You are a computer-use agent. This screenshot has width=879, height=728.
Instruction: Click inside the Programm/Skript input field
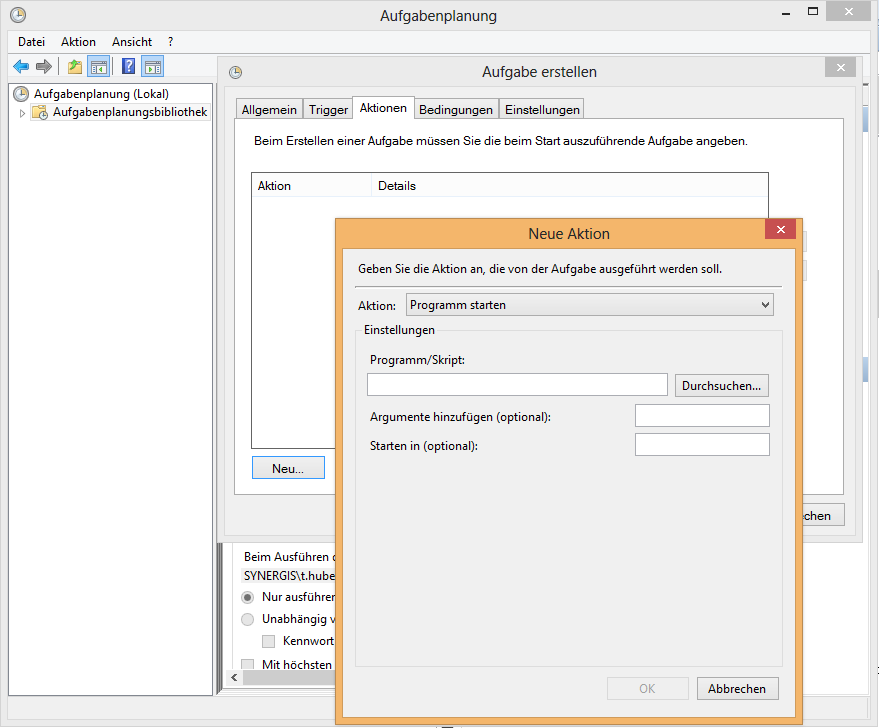pyautogui.click(x=517, y=384)
